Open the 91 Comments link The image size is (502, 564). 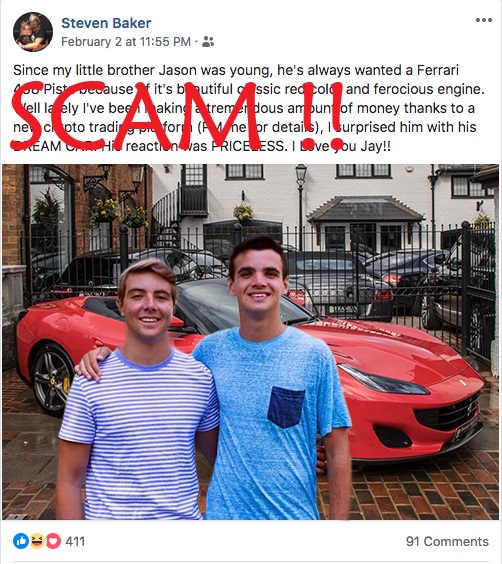(447, 541)
